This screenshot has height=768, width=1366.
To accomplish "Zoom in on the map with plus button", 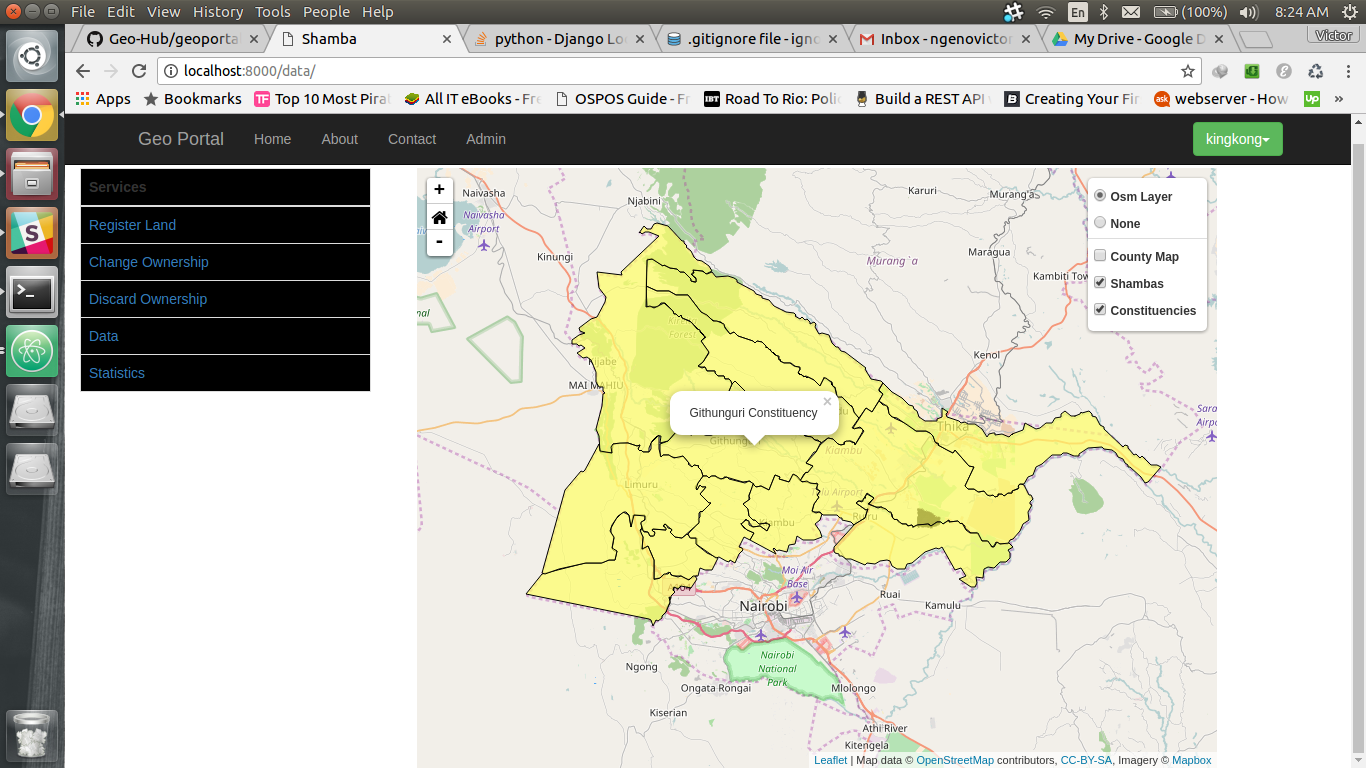I will pyautogui.click(x=439, y=190).
